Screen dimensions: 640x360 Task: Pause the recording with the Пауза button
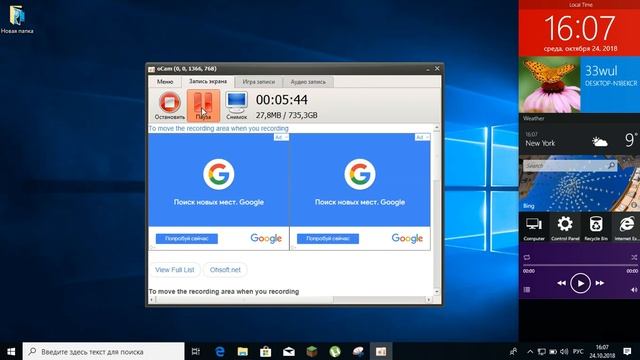[203, 106]
